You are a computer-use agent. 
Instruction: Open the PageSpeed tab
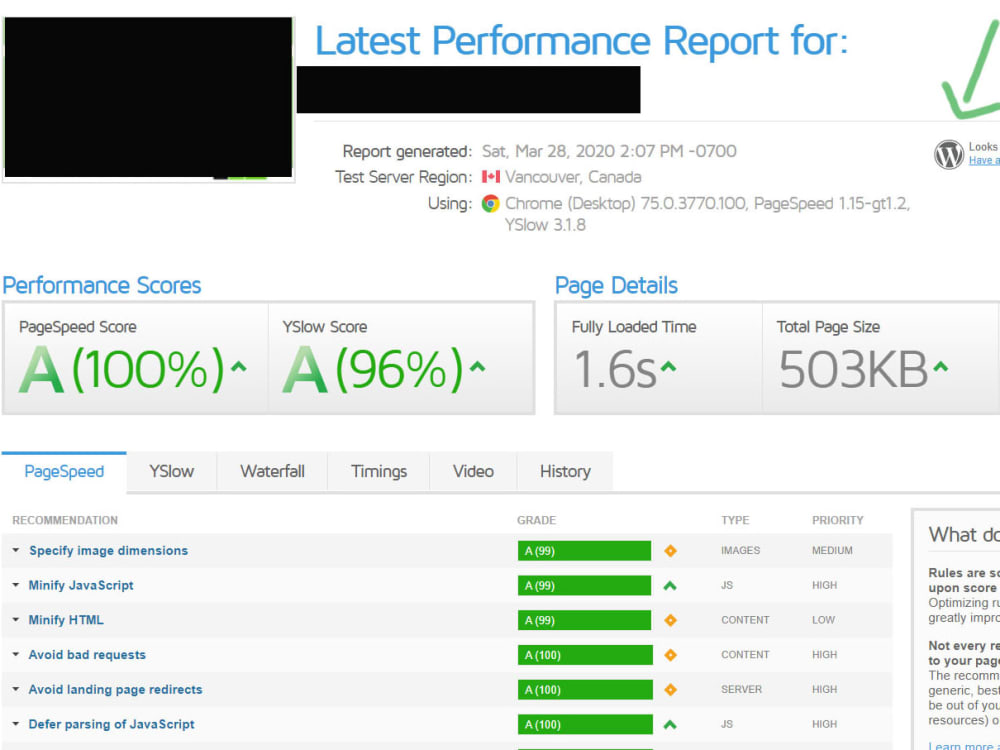64,472
